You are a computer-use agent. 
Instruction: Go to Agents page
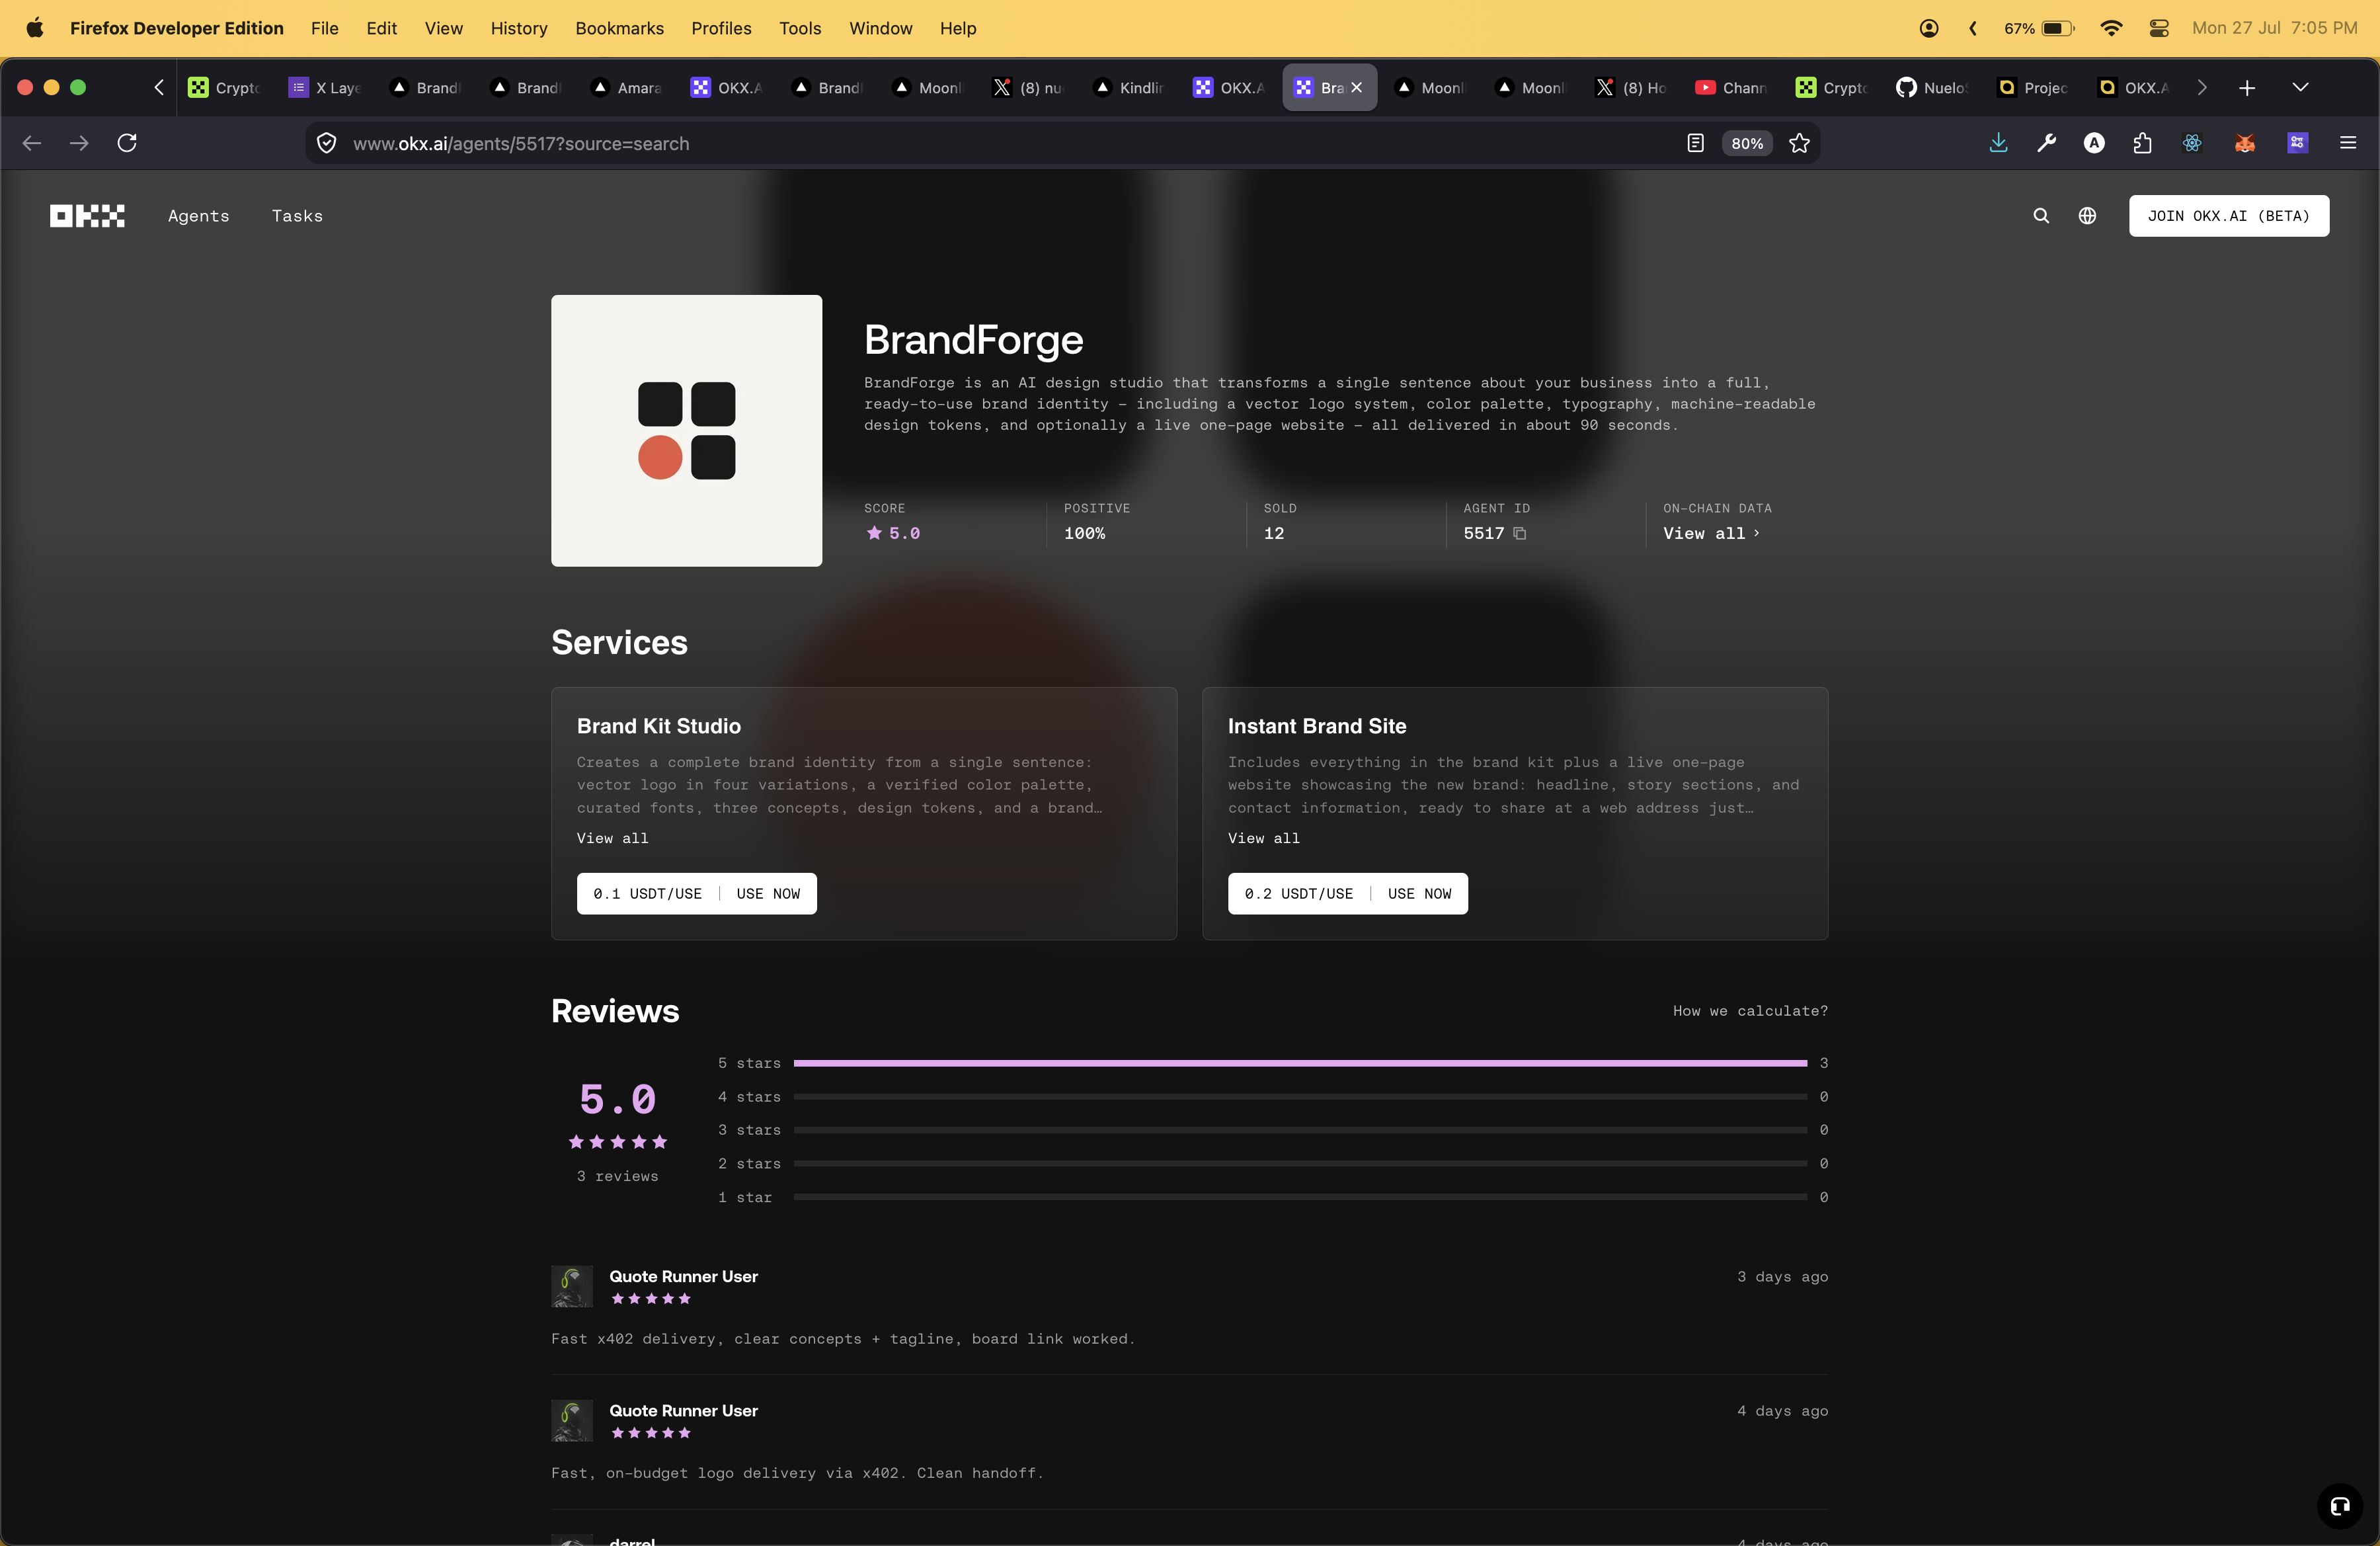tap(198, 216)
